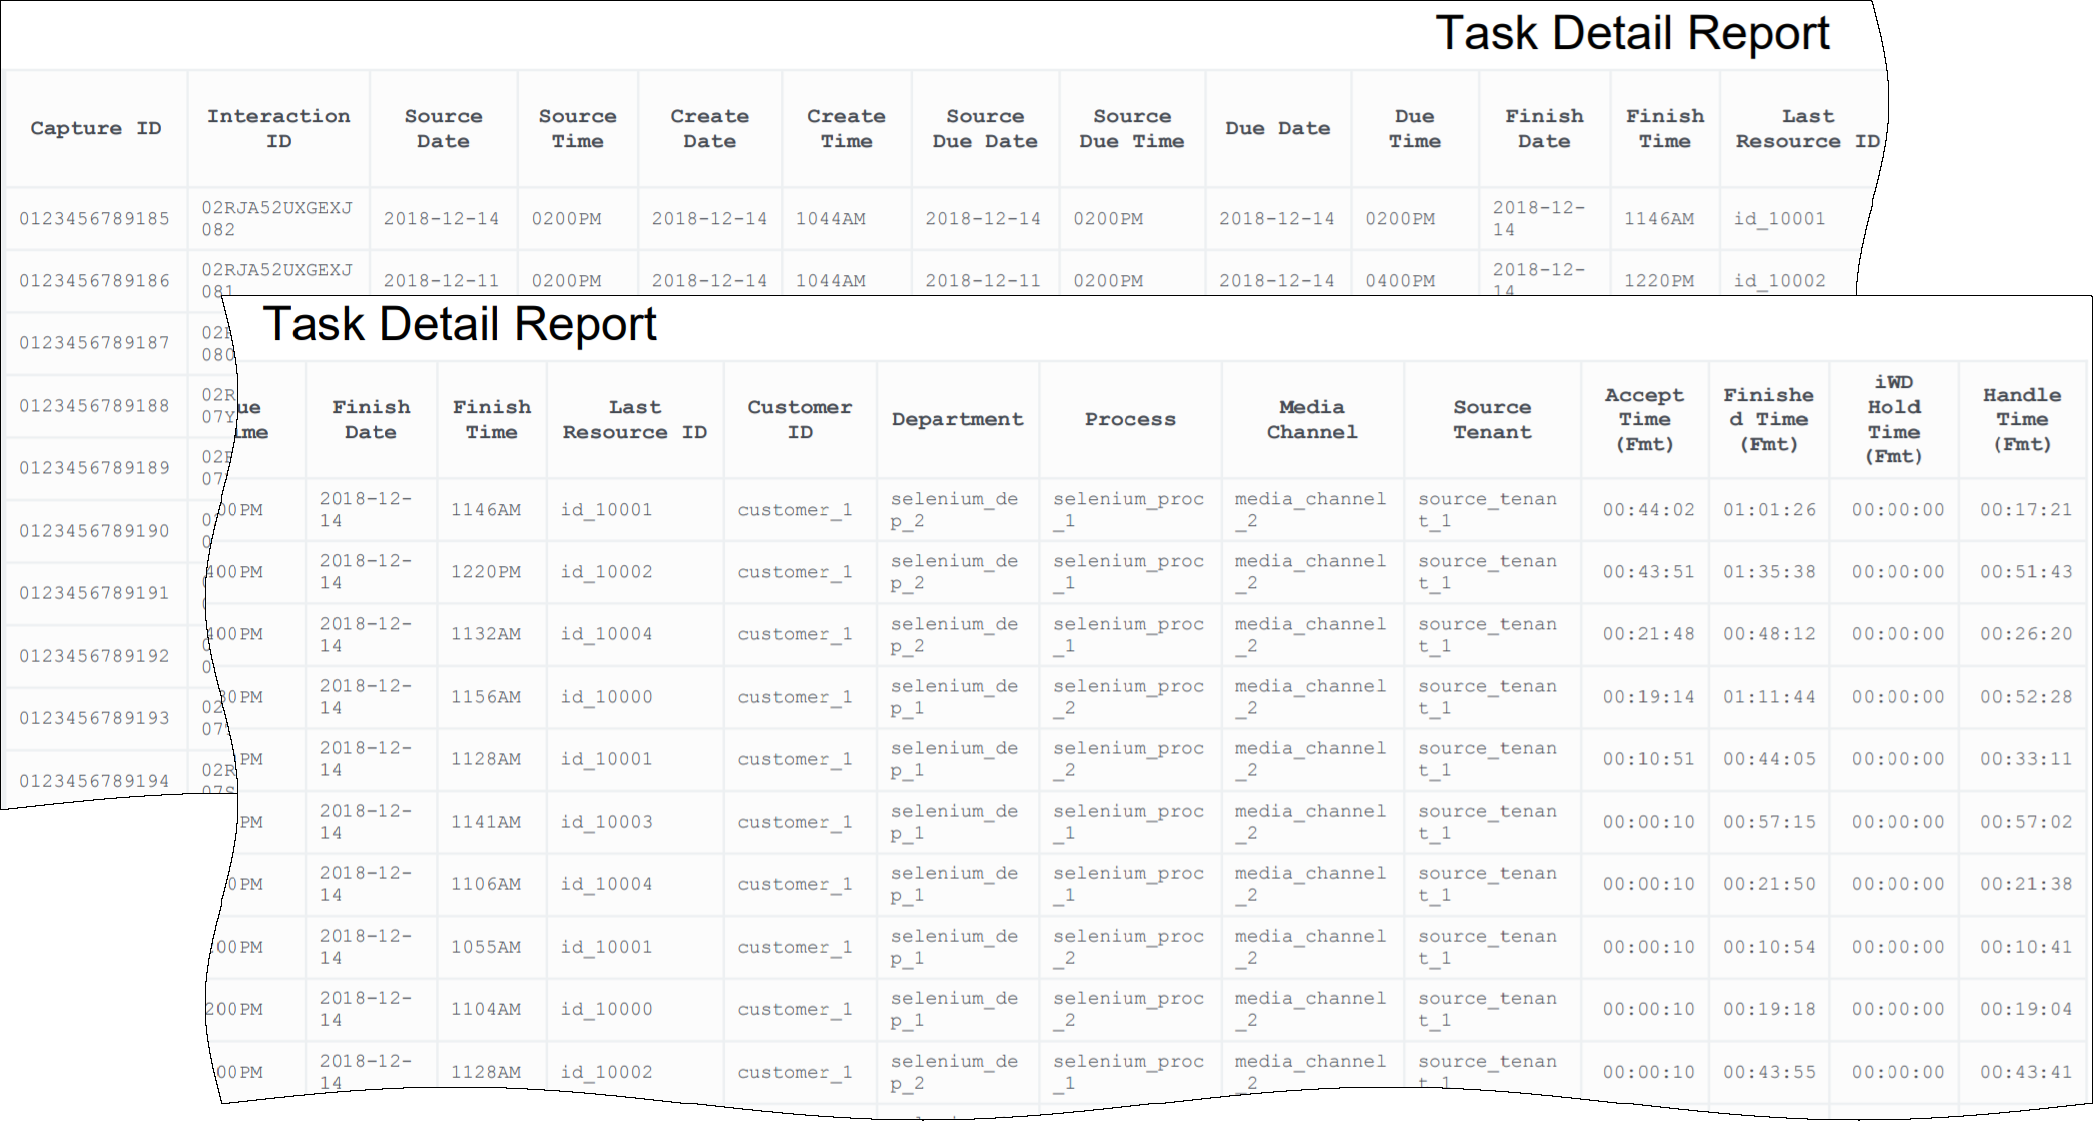Click the Interaction ID column header
The width and height of the screenshot is (2093, 1121).
278,128
